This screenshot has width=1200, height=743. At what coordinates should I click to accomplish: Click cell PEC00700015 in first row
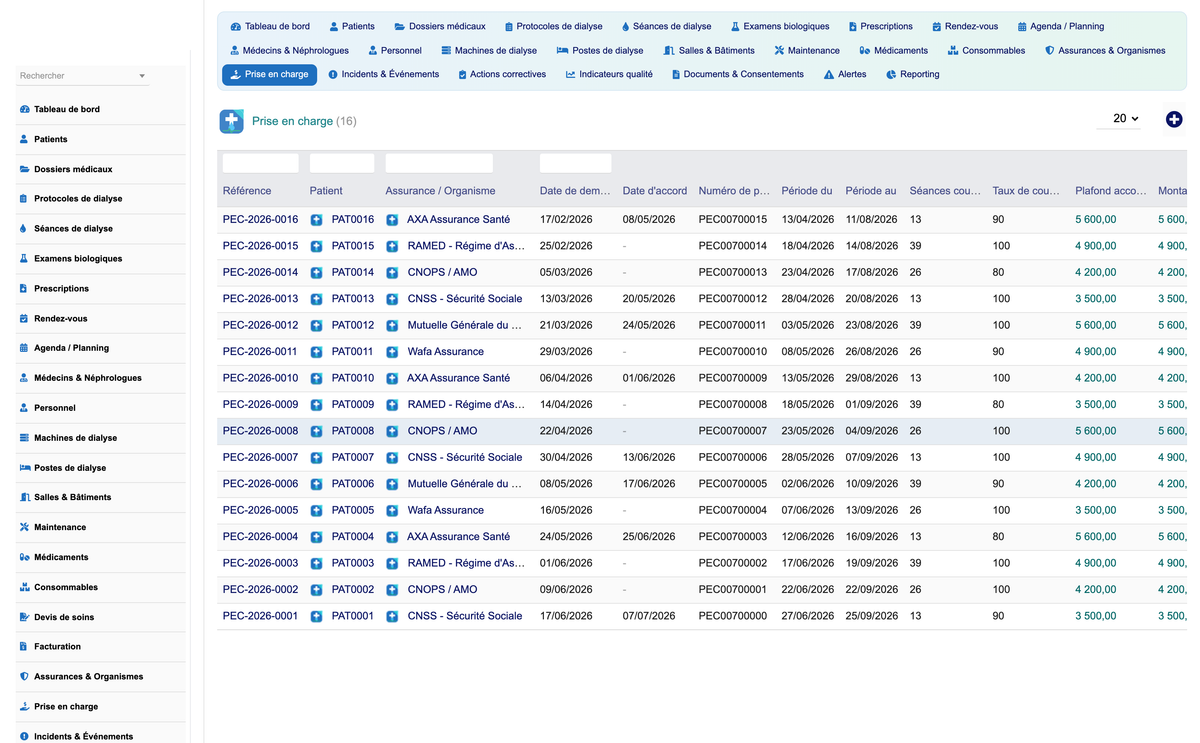pyautogui.click(x=733, y=220)
